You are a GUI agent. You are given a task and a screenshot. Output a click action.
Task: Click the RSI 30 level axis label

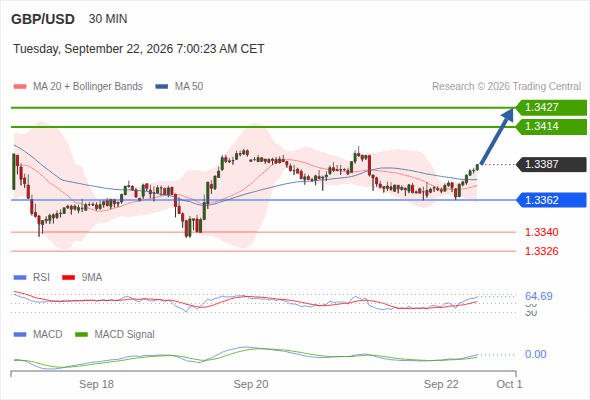tap(531, 313)
